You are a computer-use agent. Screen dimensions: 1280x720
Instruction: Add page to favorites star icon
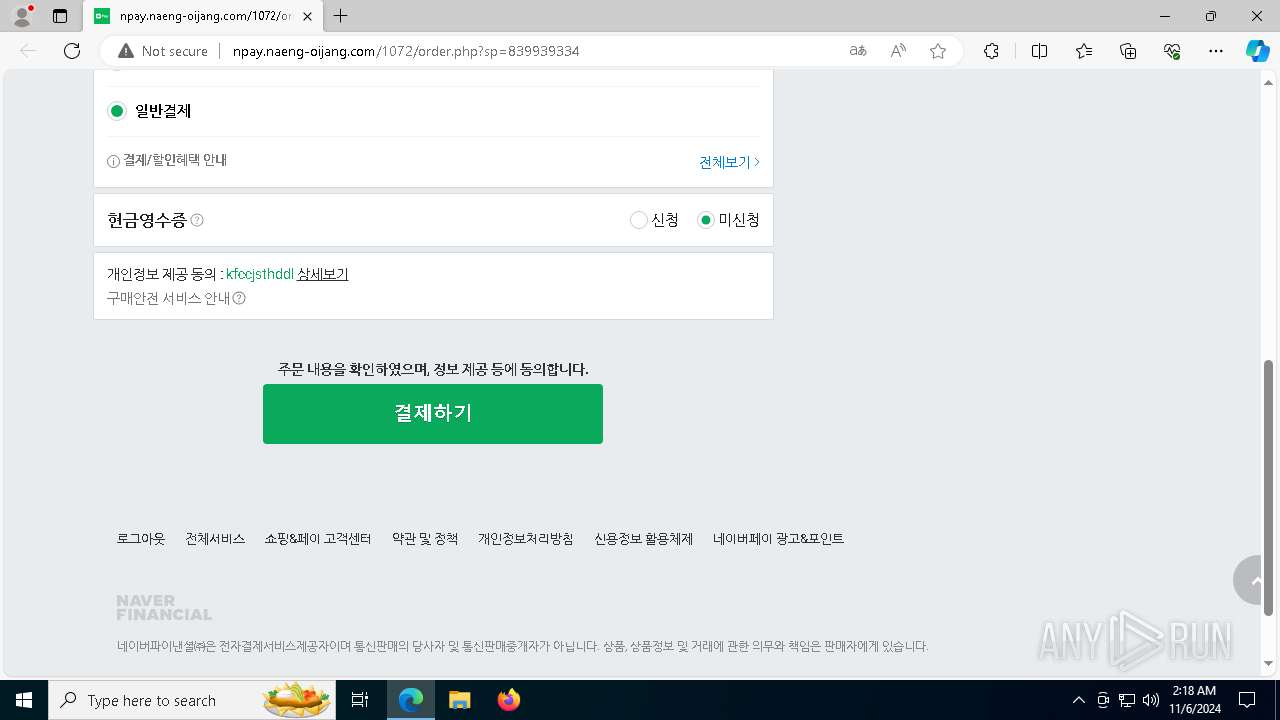tap(938, 51)
